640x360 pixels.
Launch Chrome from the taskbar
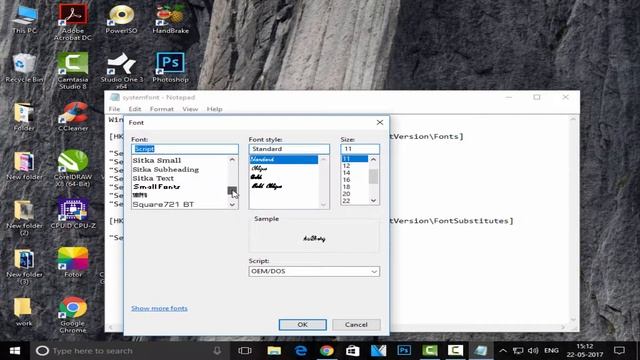[x=327, y=351]
